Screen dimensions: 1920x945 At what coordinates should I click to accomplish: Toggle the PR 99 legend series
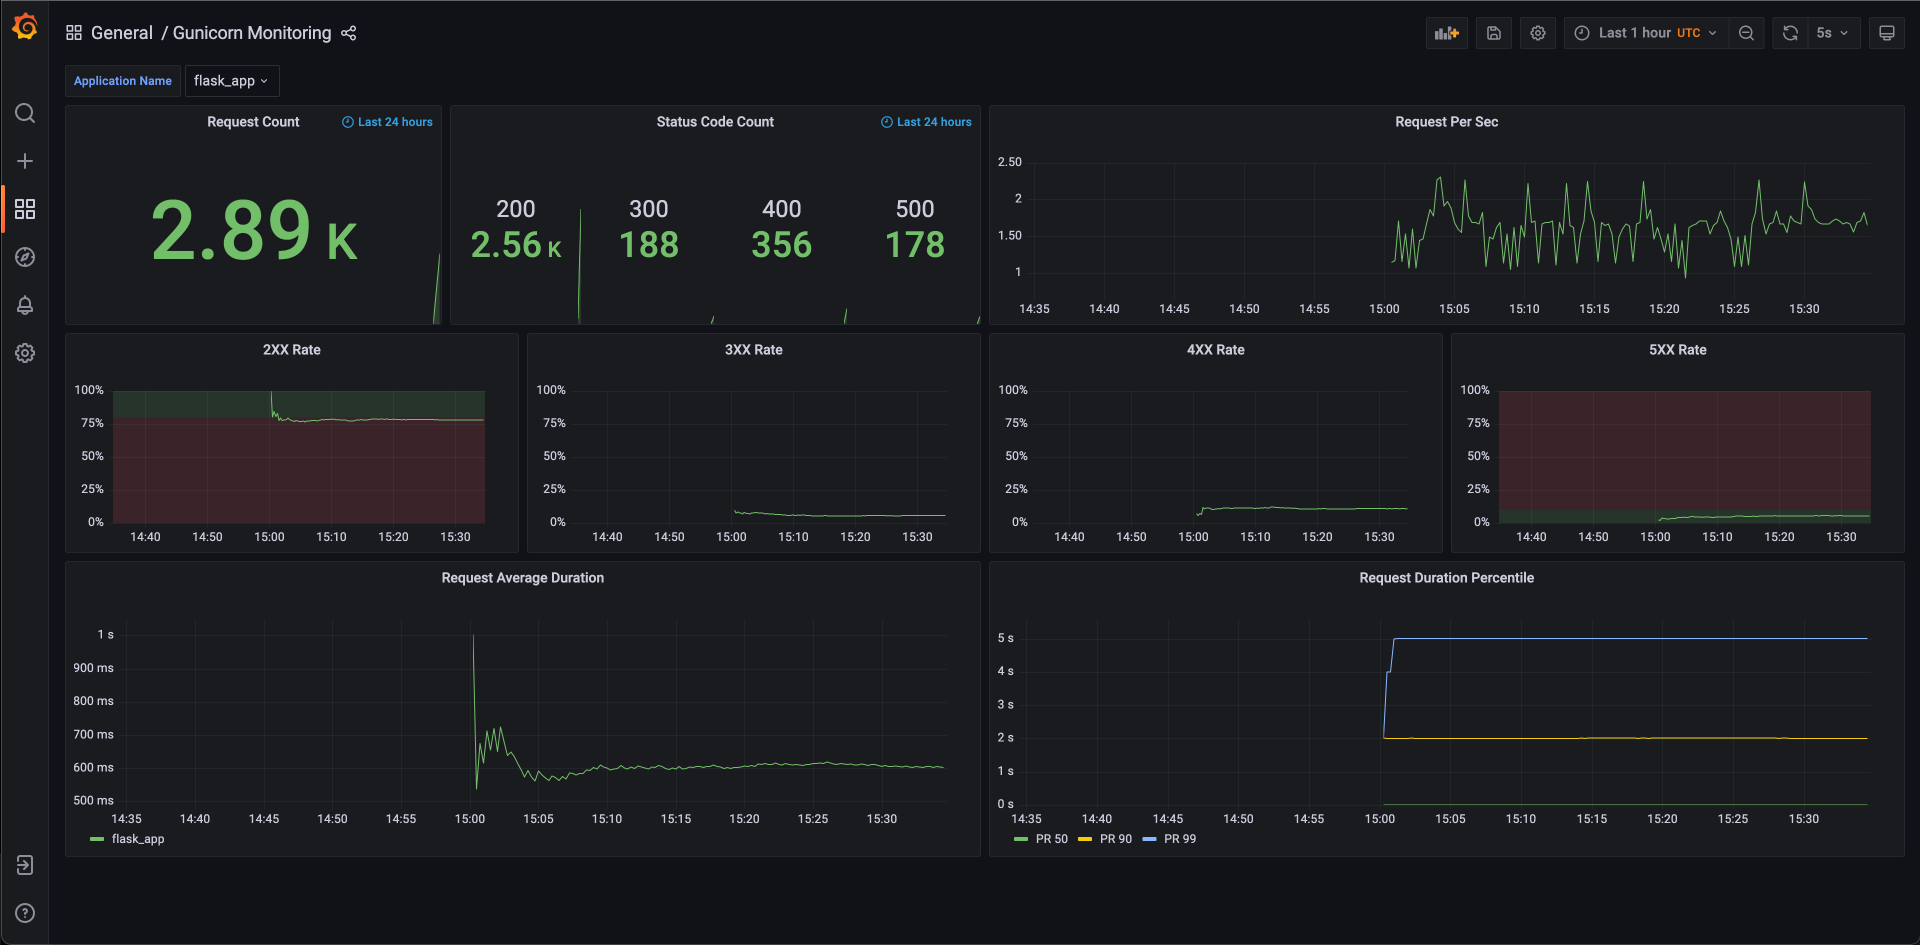[1169, 839]
